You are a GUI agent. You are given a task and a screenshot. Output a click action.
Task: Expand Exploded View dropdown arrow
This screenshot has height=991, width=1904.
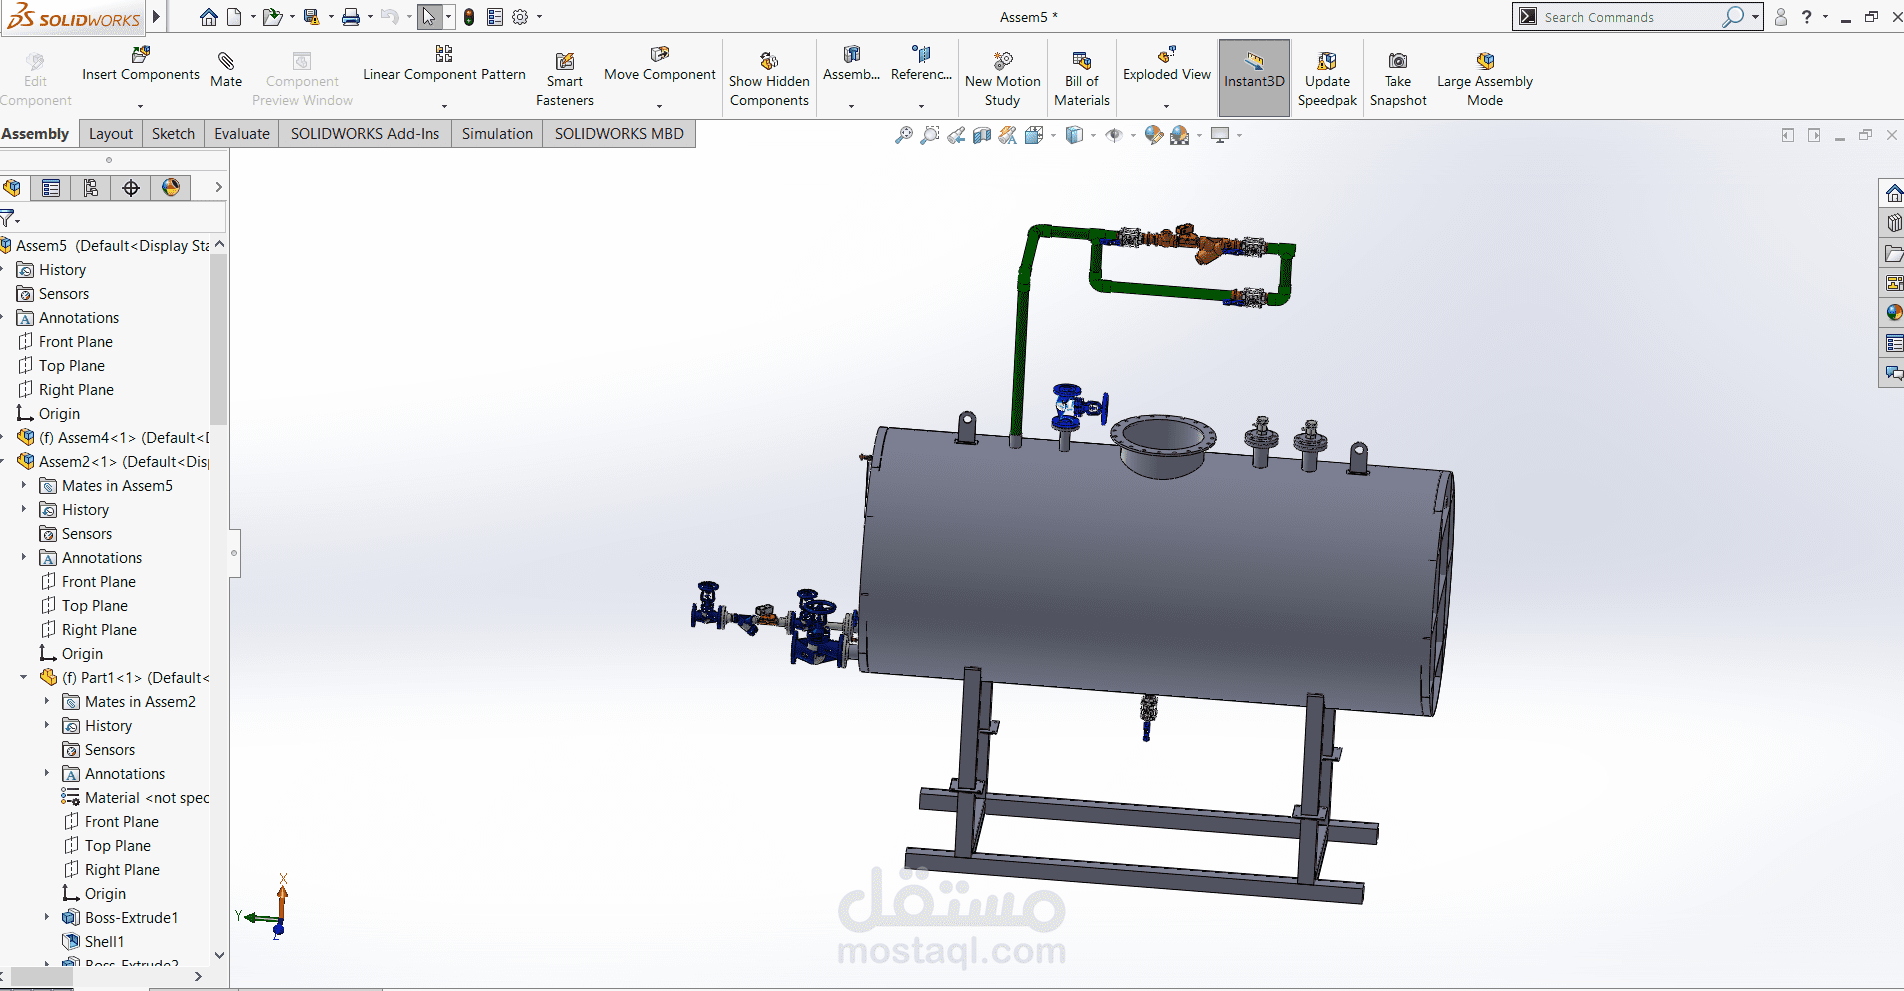(x=1166, y=105)
